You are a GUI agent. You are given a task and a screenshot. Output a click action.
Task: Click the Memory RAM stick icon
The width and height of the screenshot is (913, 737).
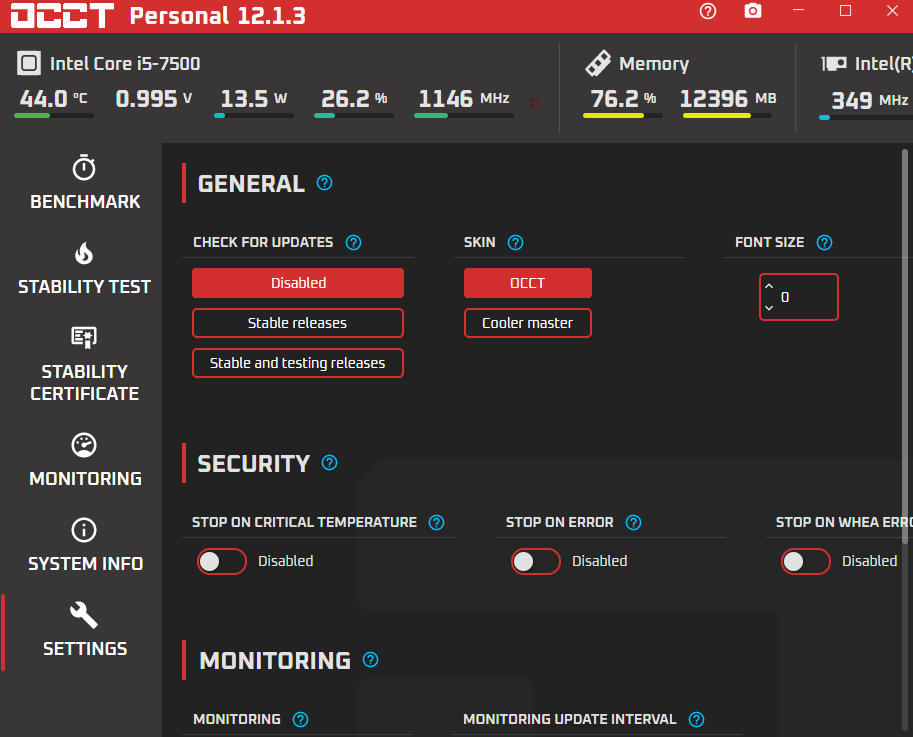[598, 63]
